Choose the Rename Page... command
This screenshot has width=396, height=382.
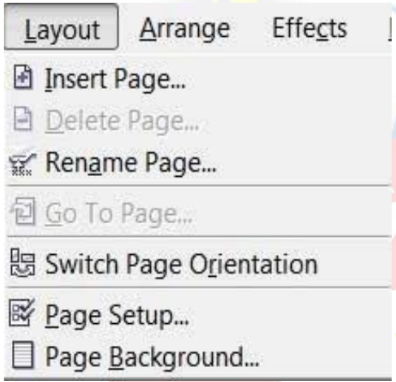click(199, 163)
